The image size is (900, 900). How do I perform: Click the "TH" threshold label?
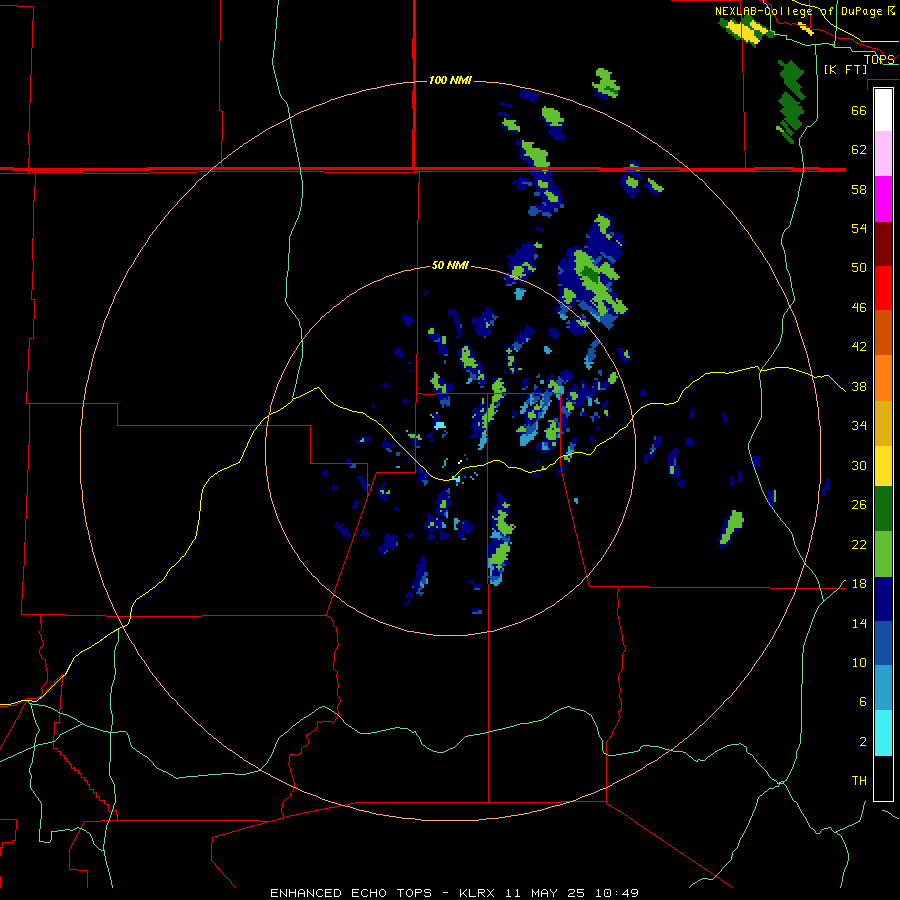point(859,781)
